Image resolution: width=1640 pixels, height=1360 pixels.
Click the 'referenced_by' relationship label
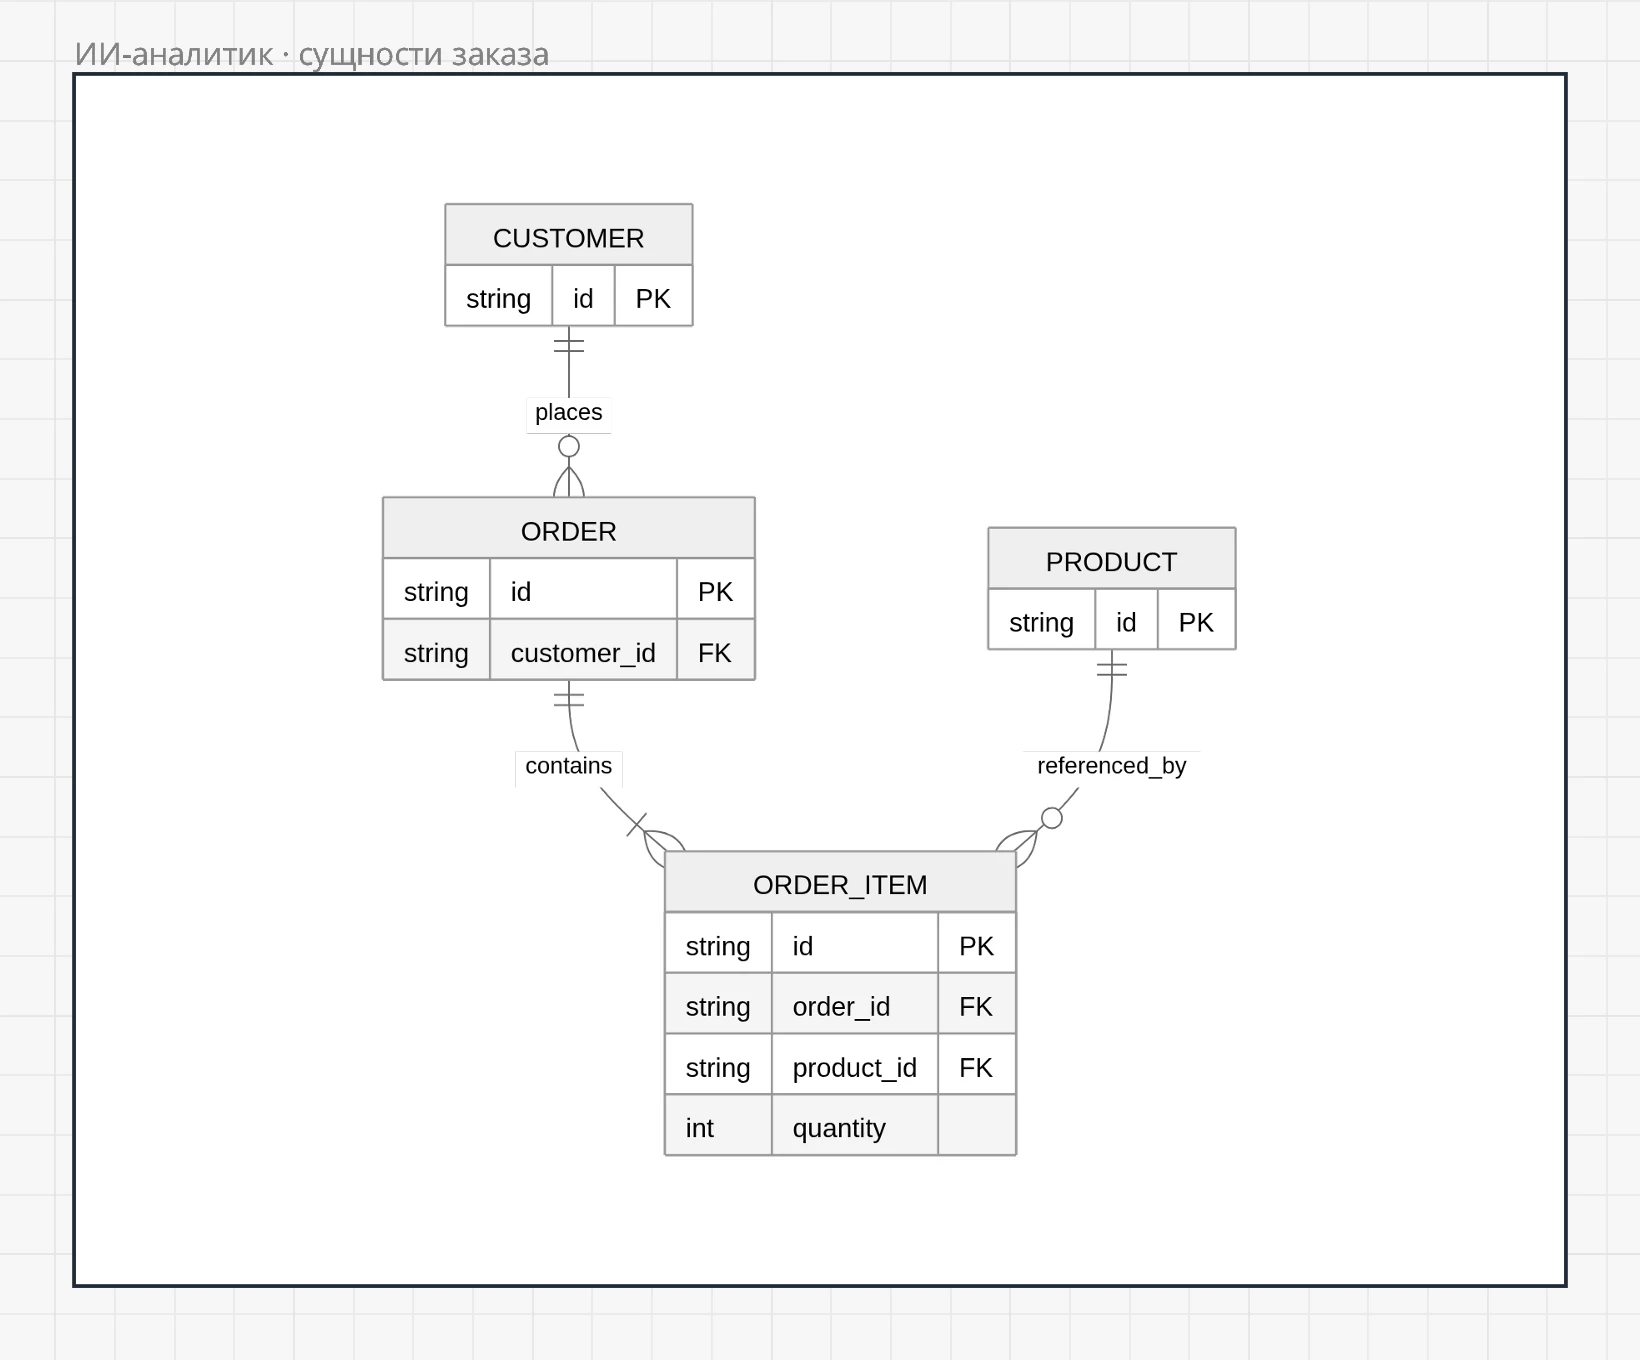[x=1111, y=766]
